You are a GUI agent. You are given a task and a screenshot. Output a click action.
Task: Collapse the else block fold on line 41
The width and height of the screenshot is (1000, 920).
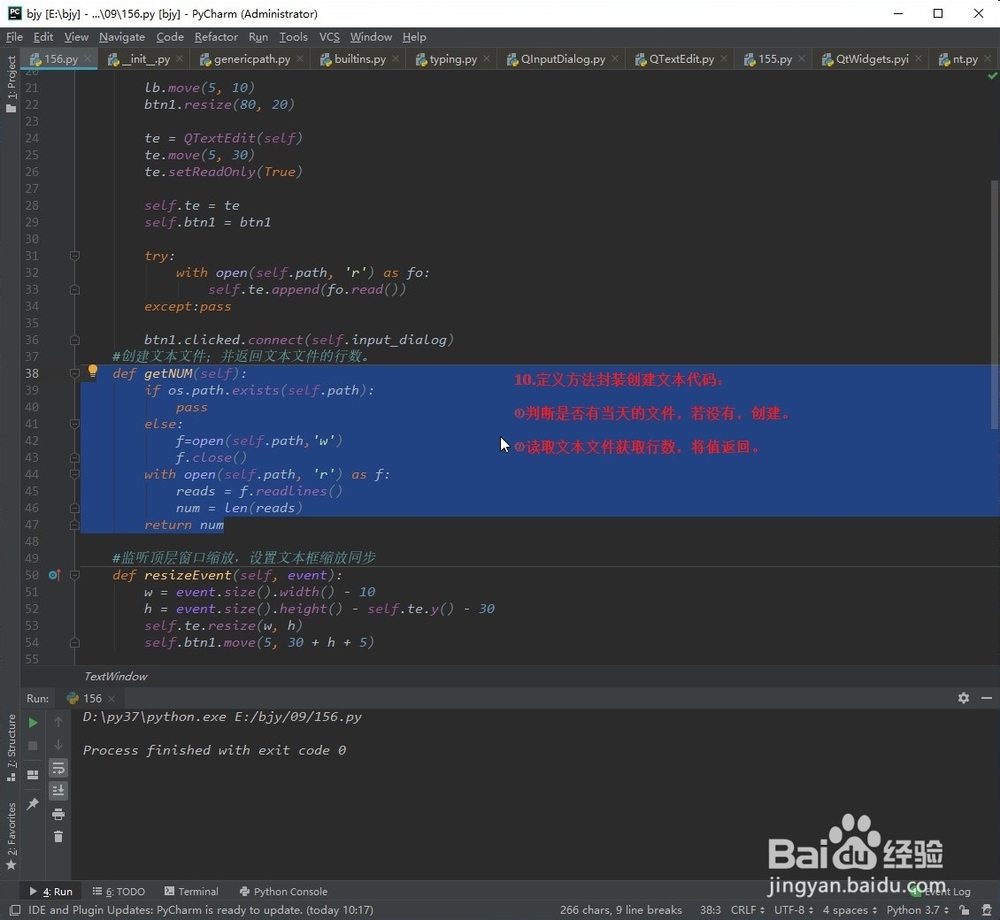[75, 424]
